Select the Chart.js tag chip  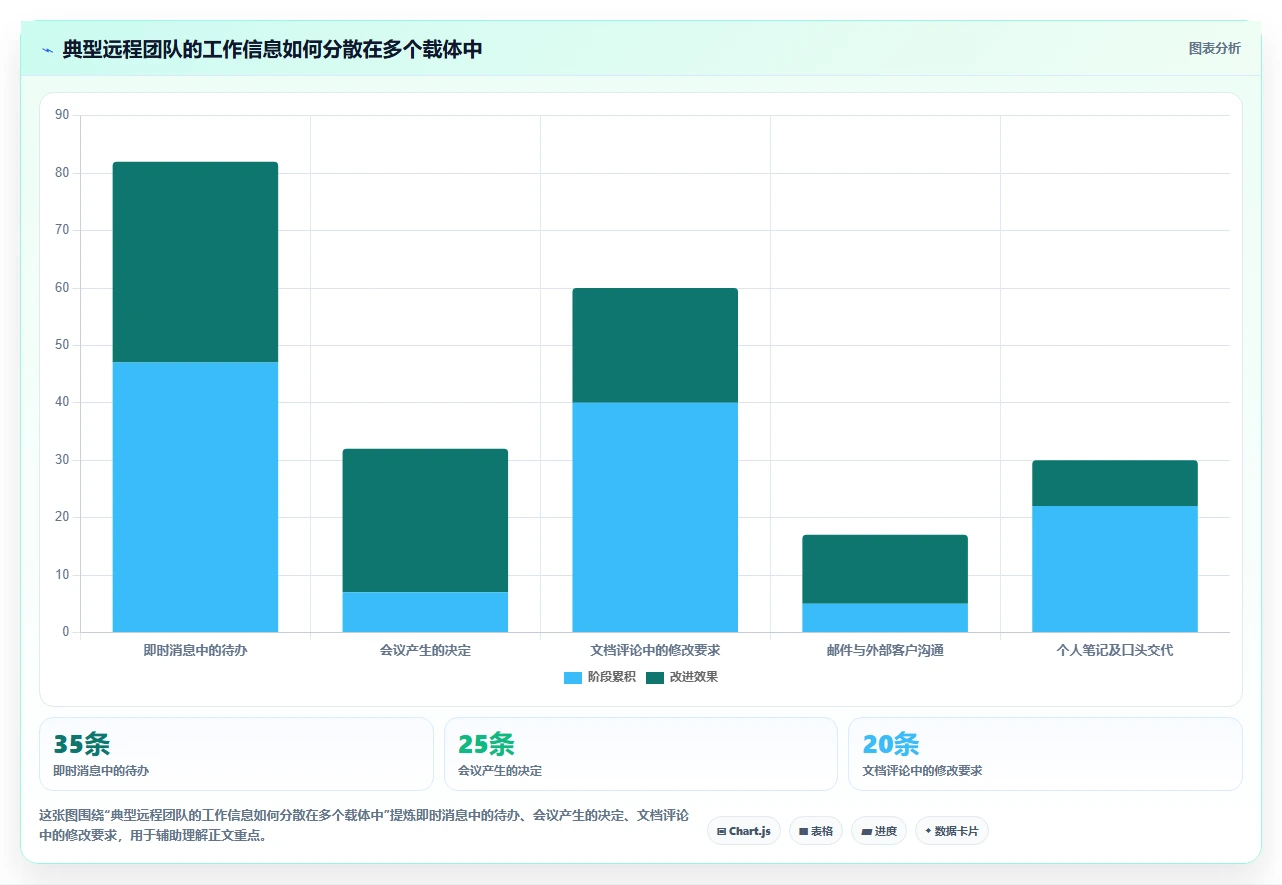click(x=744, y=831)
